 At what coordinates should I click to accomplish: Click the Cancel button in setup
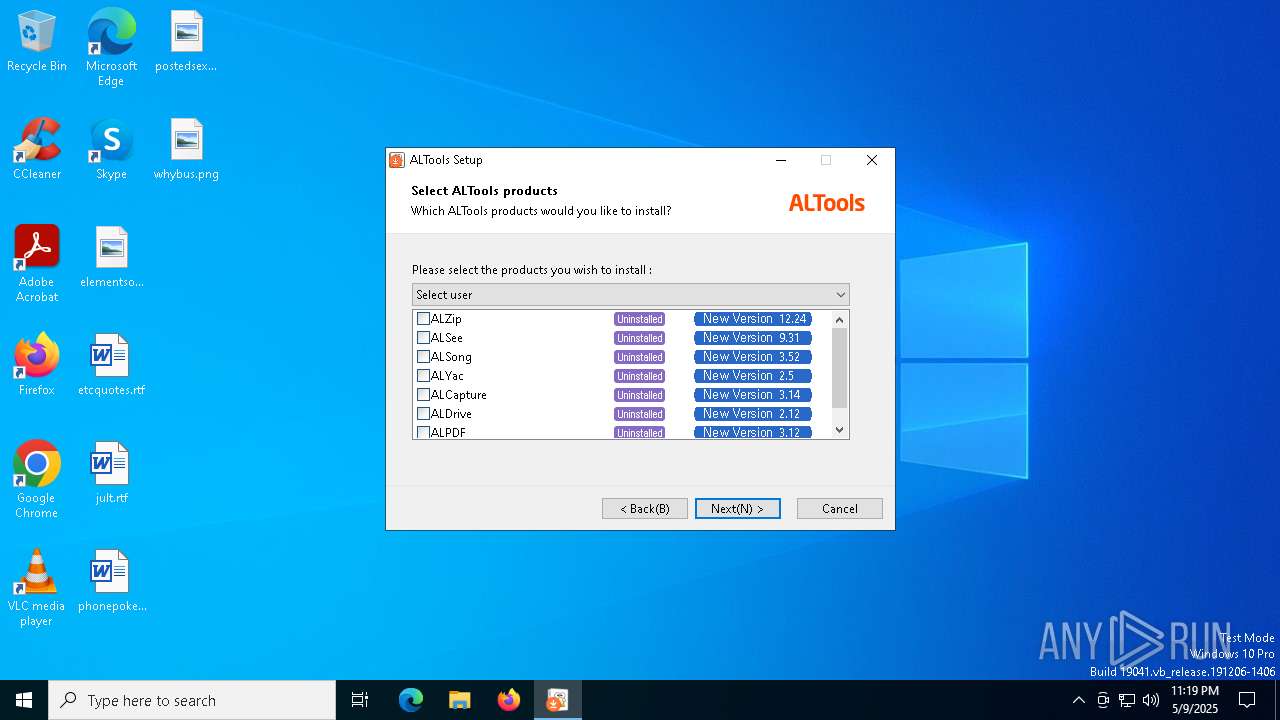[840, 509]
